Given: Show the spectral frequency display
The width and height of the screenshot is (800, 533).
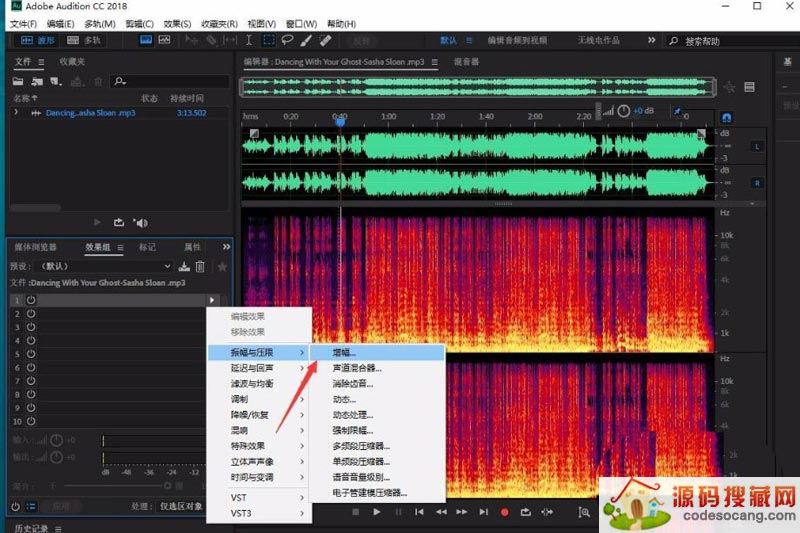Looking at the screenshot, I should click(x=145, y=40).
